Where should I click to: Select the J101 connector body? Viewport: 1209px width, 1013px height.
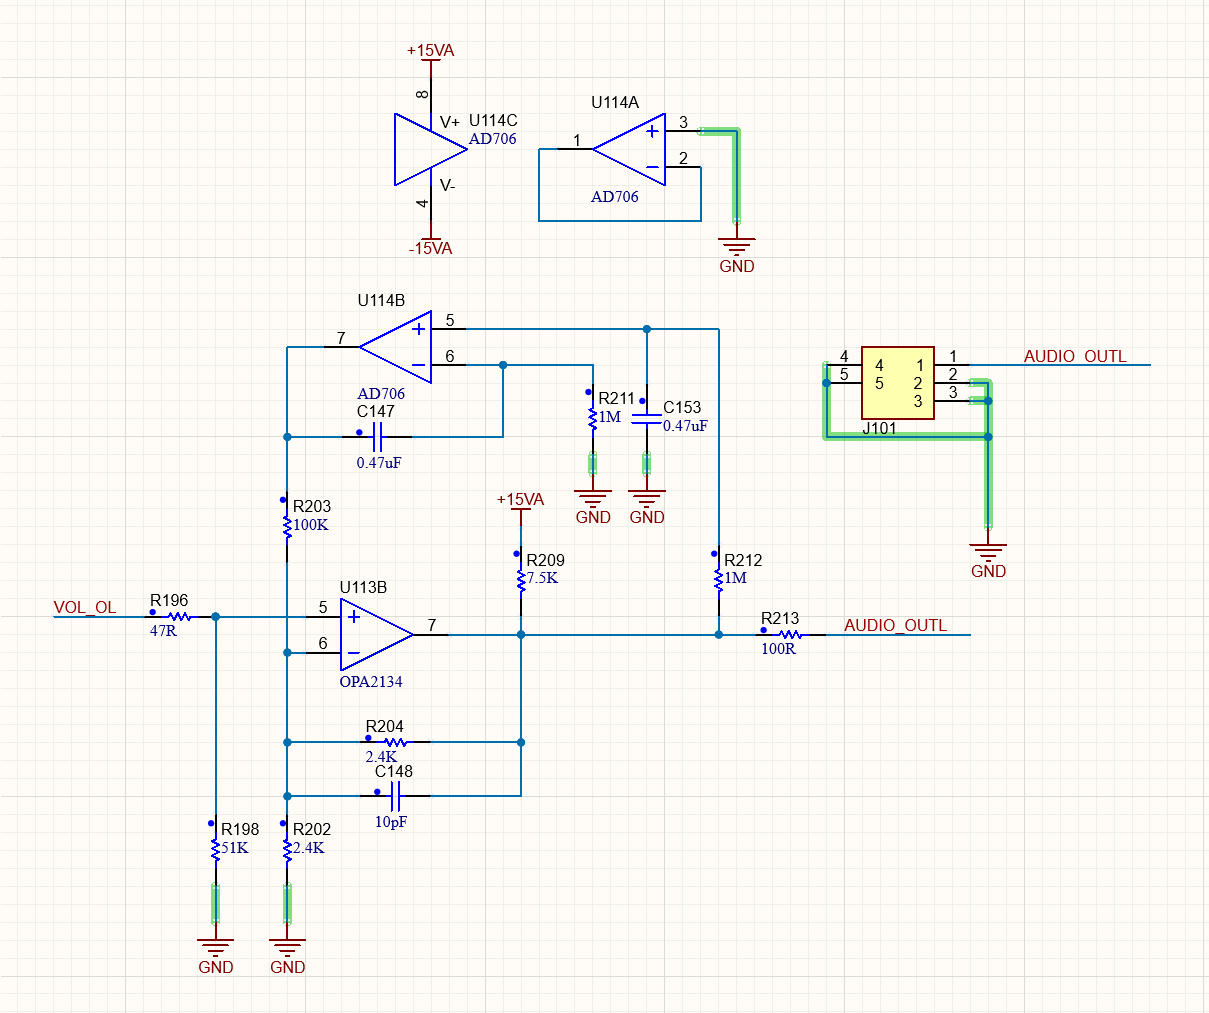pos(898,383)
